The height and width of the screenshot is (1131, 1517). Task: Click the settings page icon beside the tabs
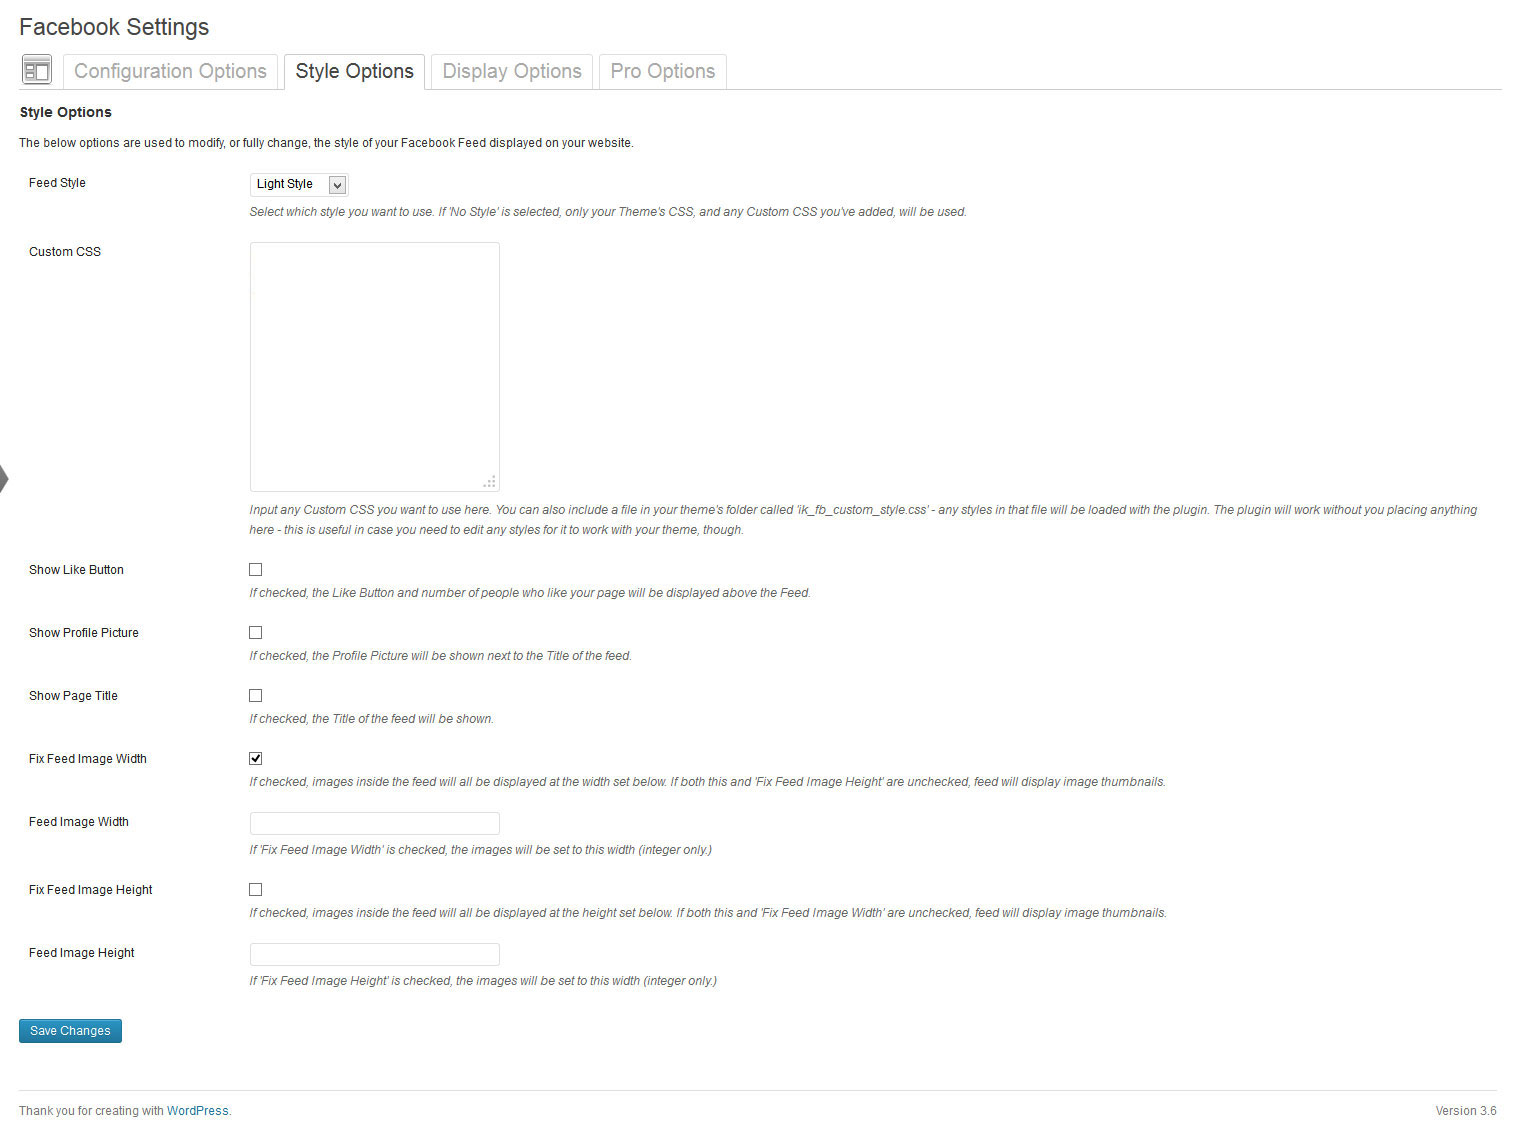click(36, 70)
